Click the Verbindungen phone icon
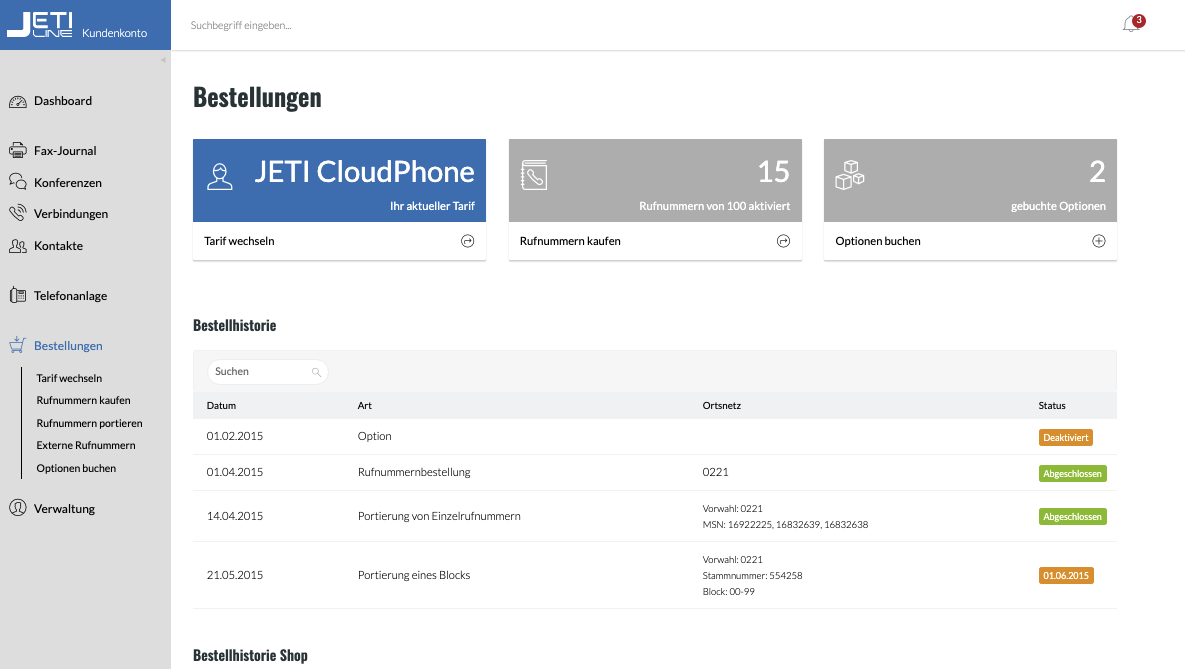Viewport: 1185px width, 669px height. pyautogui.click(x=17, y=213)
